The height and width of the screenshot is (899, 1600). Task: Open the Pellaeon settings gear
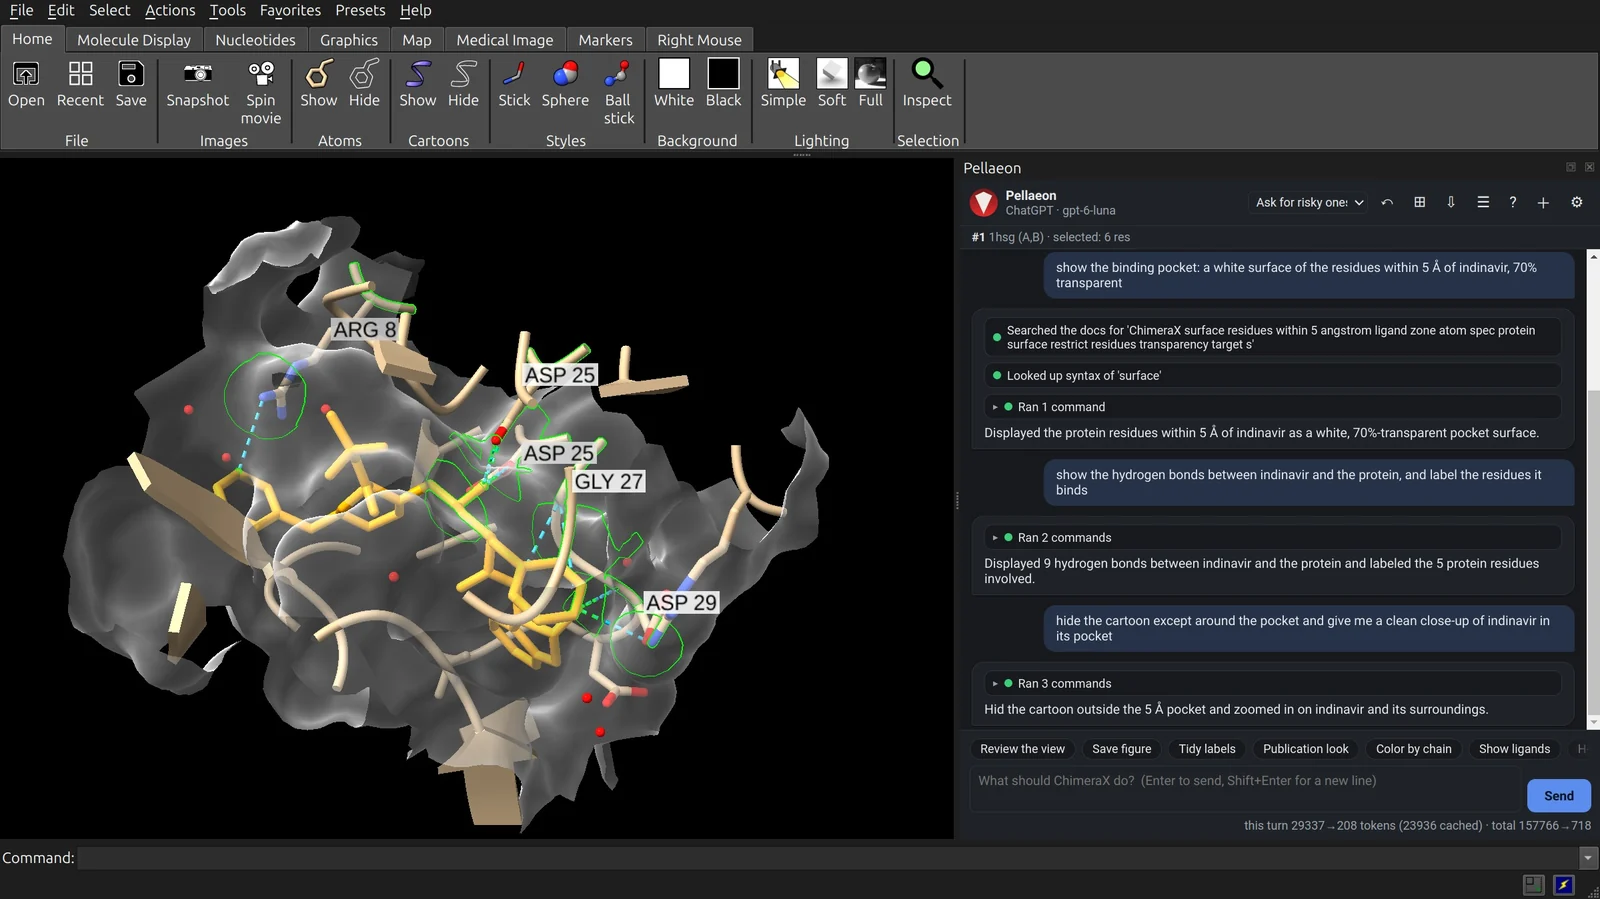[1577, 202]
